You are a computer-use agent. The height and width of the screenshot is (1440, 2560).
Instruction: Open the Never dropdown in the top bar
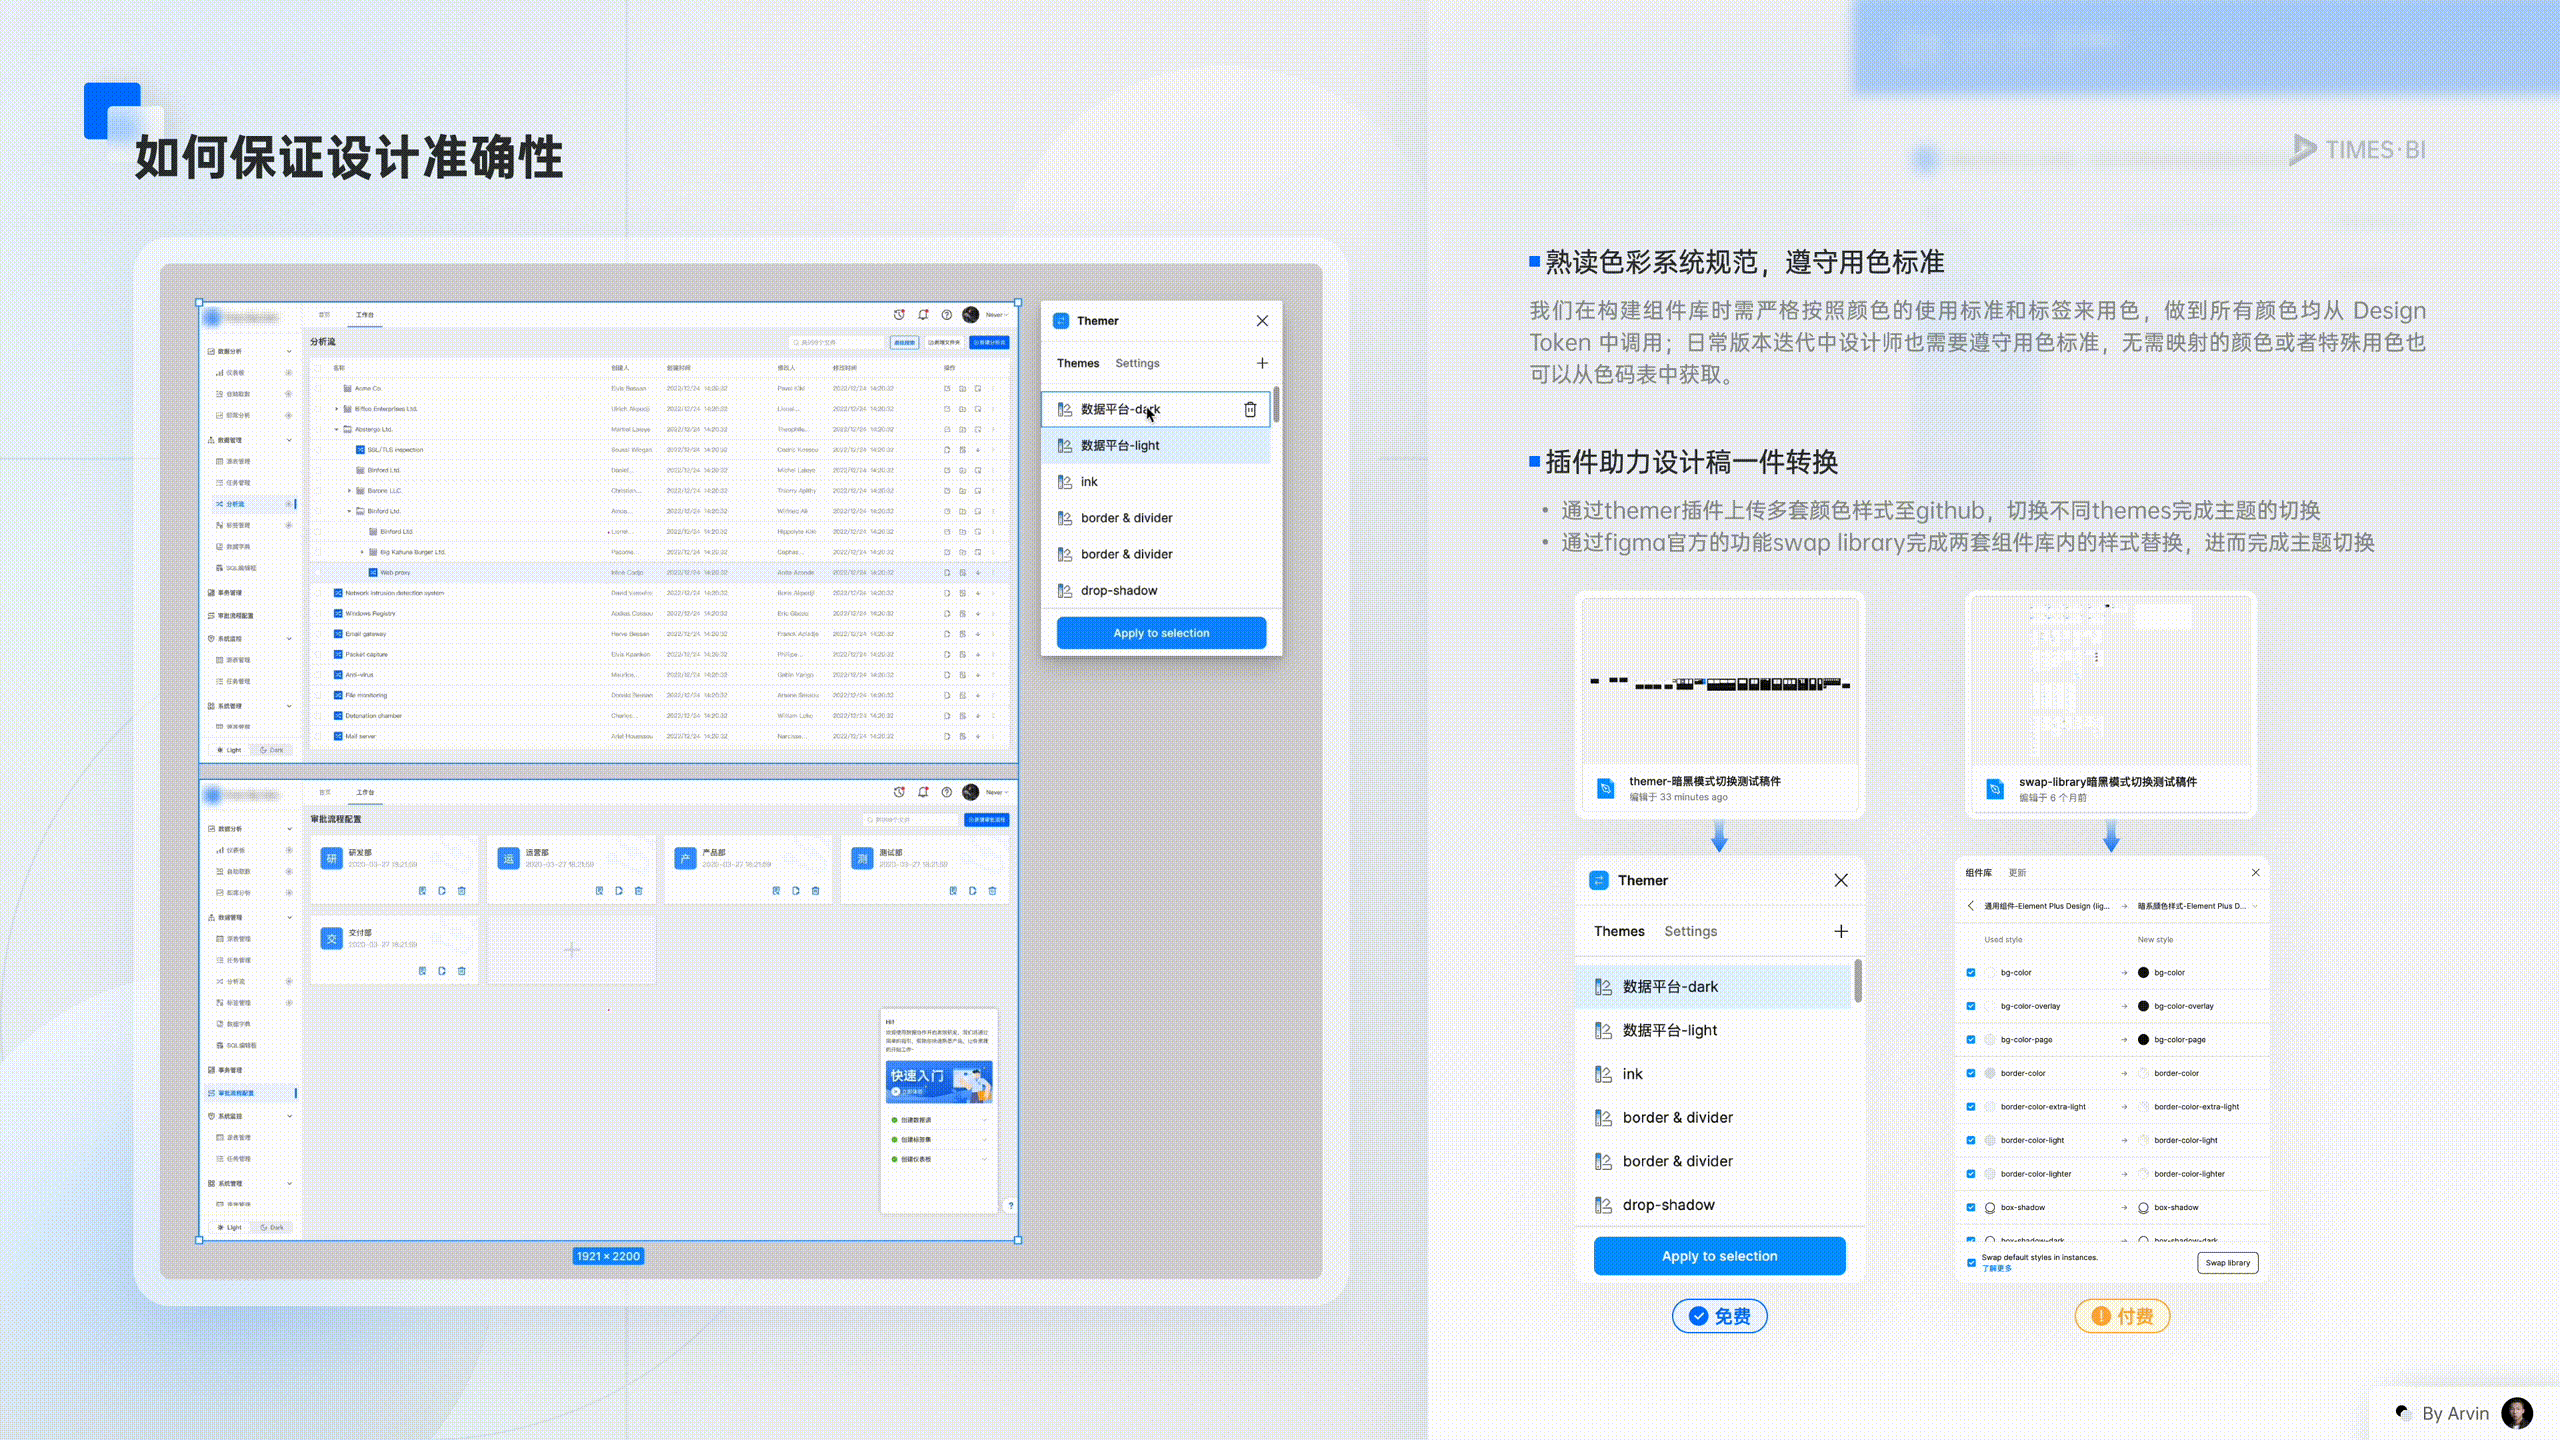tap(995, 315)
